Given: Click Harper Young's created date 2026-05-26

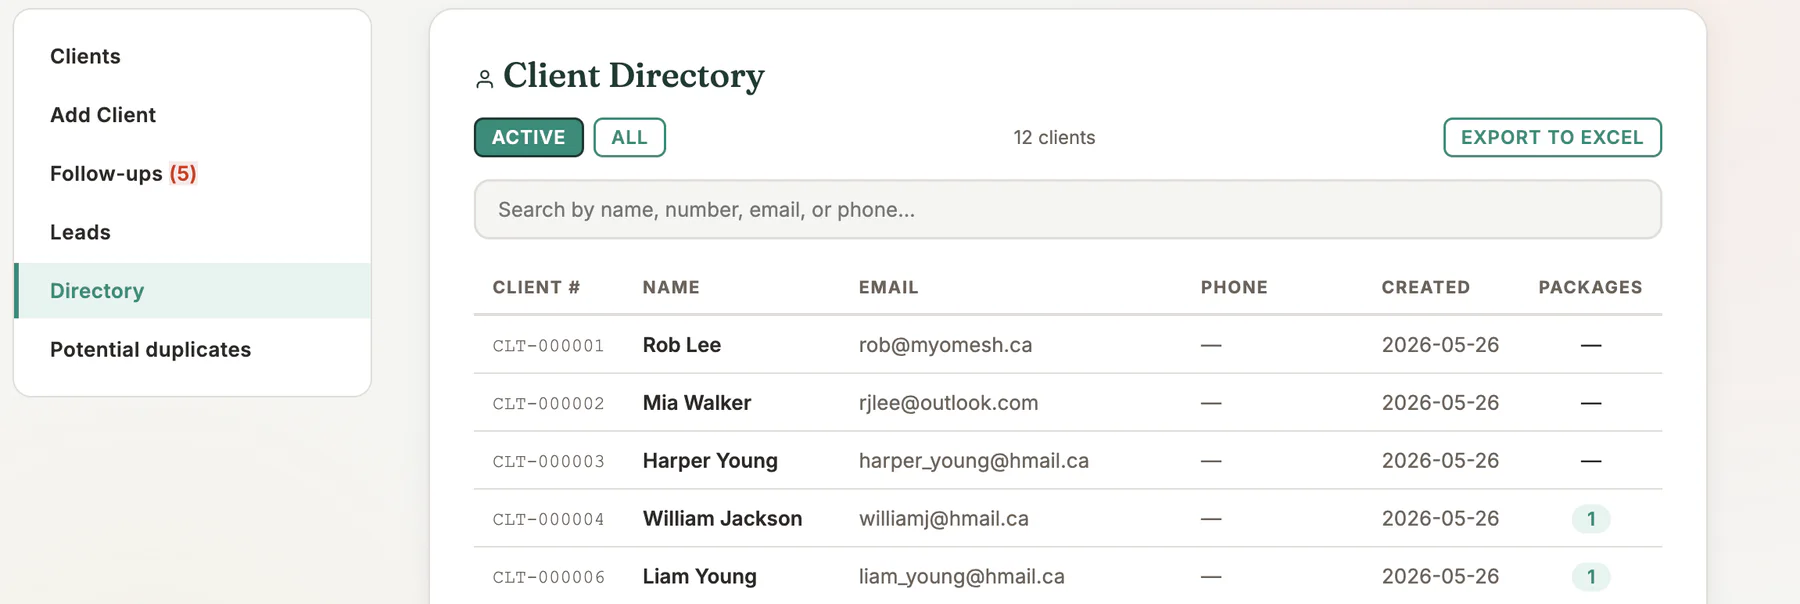Looking at the screenshot, I should pyautogui.click(x=1440, y=461).
